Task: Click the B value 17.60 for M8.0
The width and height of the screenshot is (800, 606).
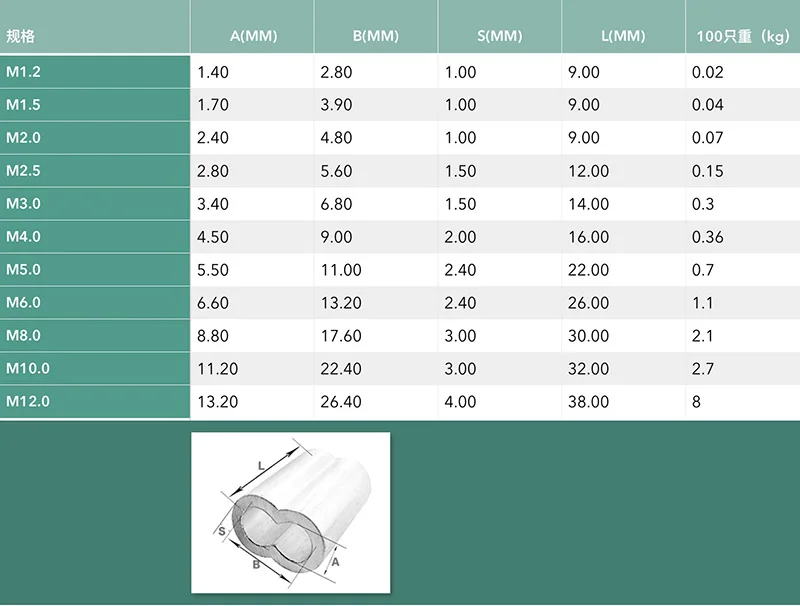Action: (x=341, y=336)
